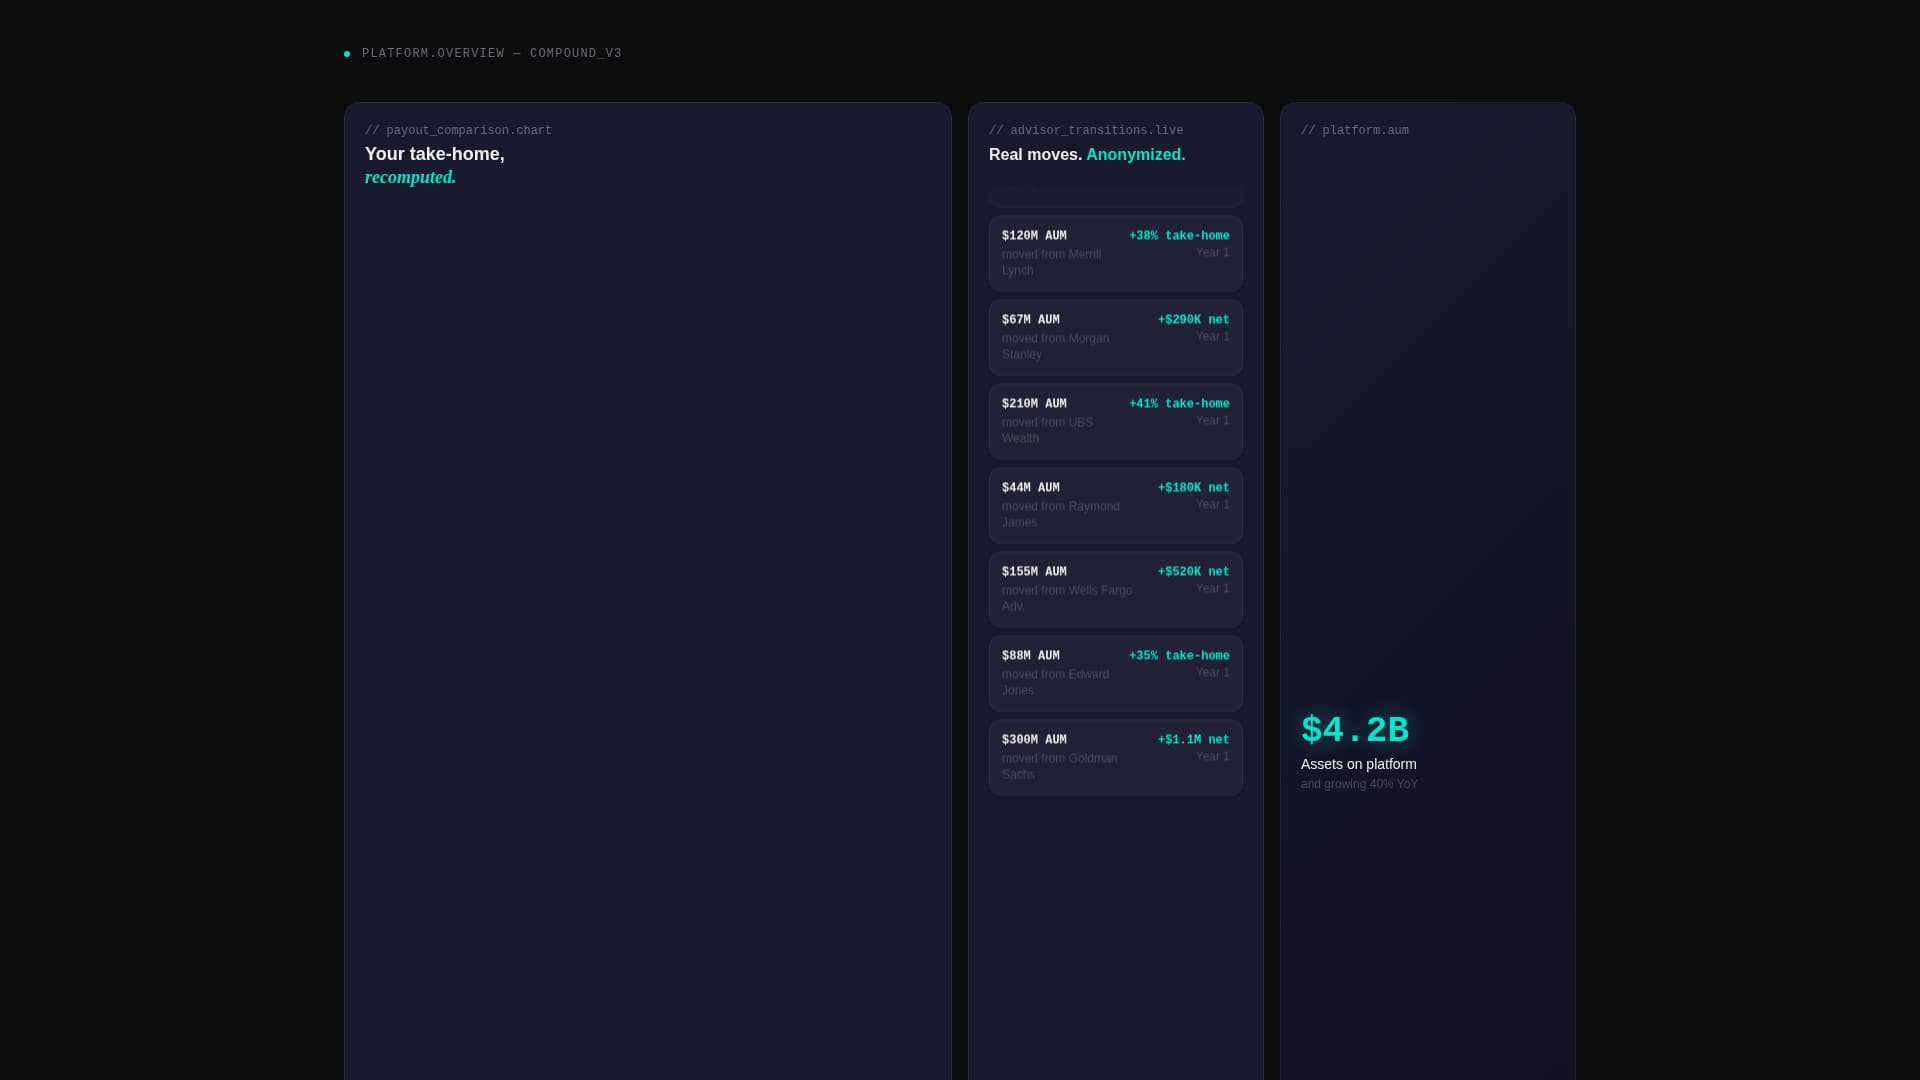Click the '// payout_comparison.chart' label
The width and height of the screenshot is (1920, 1080).
point(458,131)
